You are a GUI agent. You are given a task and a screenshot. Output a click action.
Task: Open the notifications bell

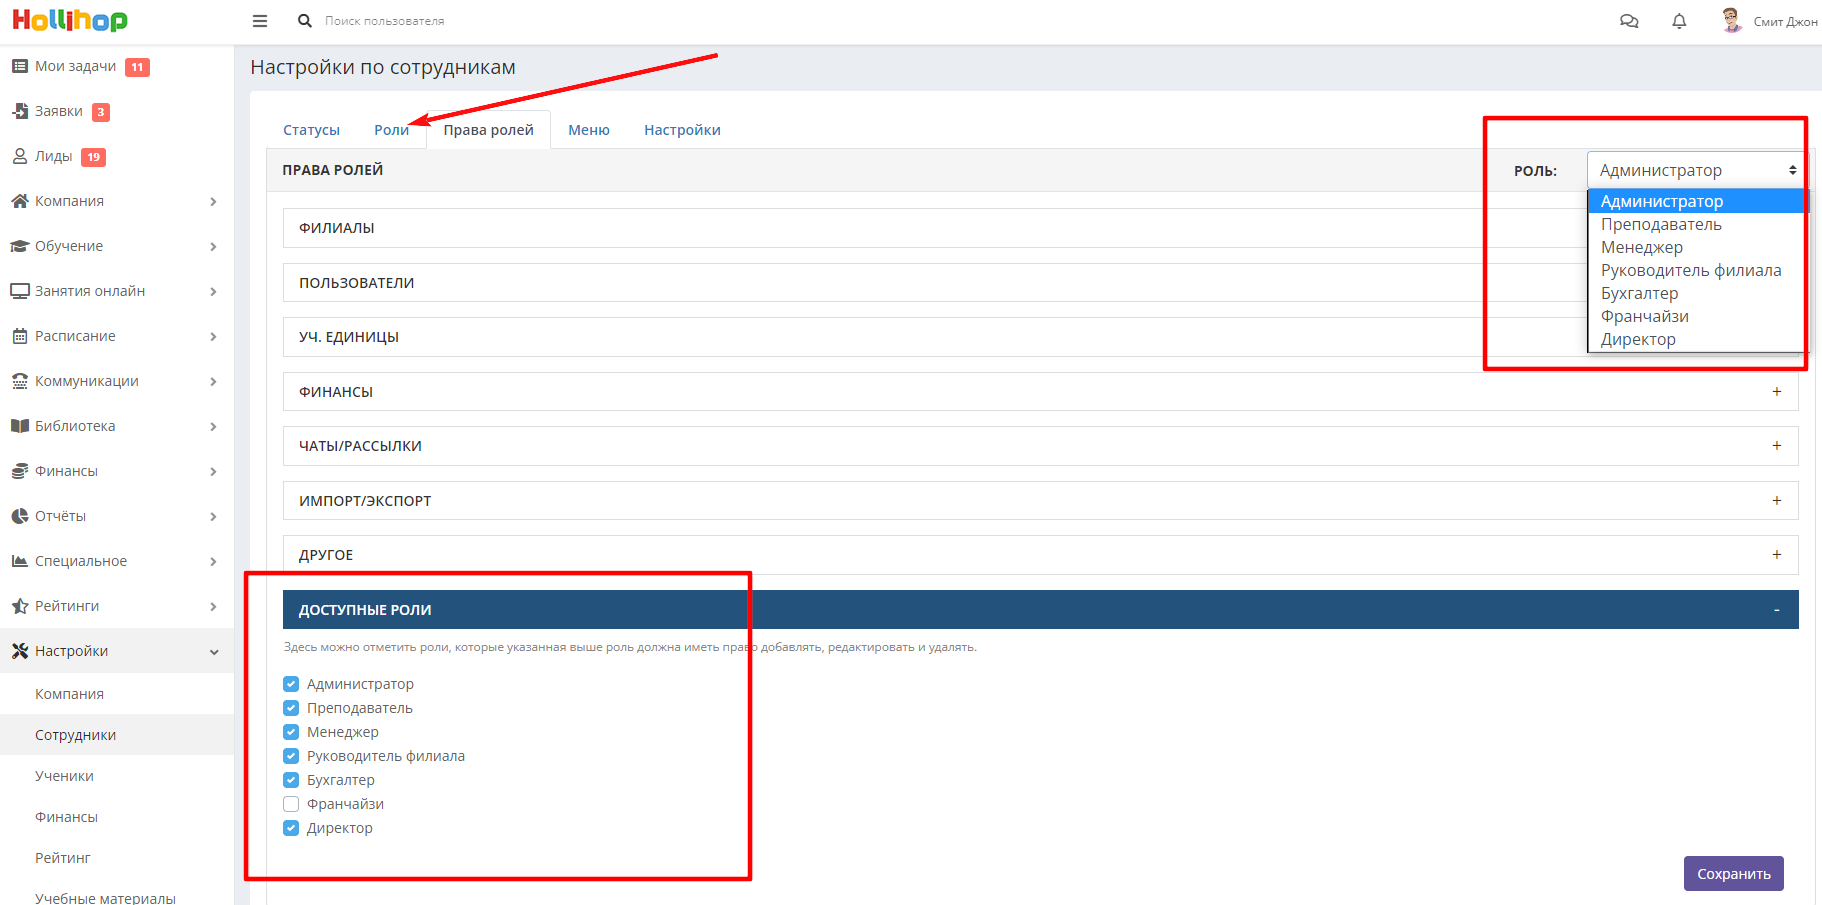pyautogui.click(x=1679, y=21)
